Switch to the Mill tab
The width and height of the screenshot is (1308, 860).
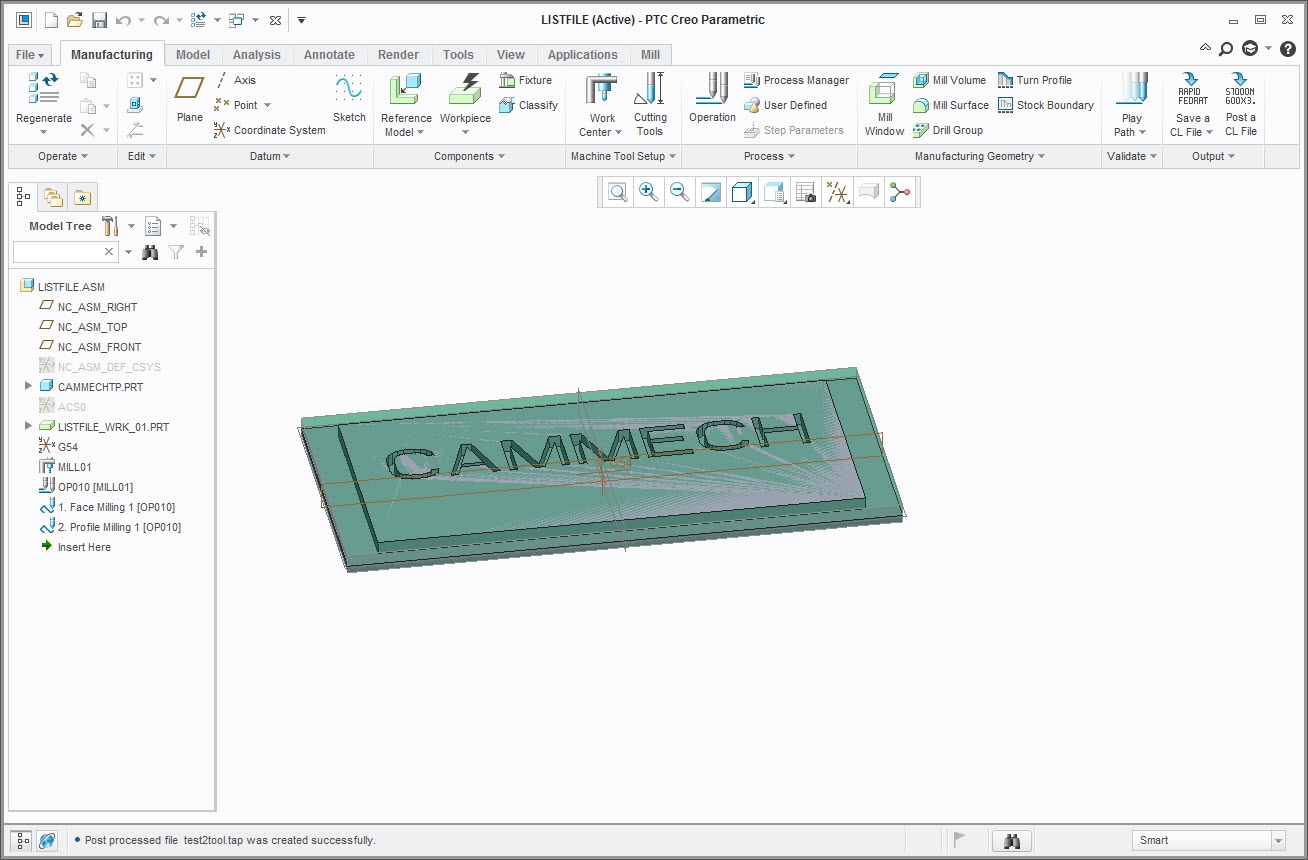[650, 55]
